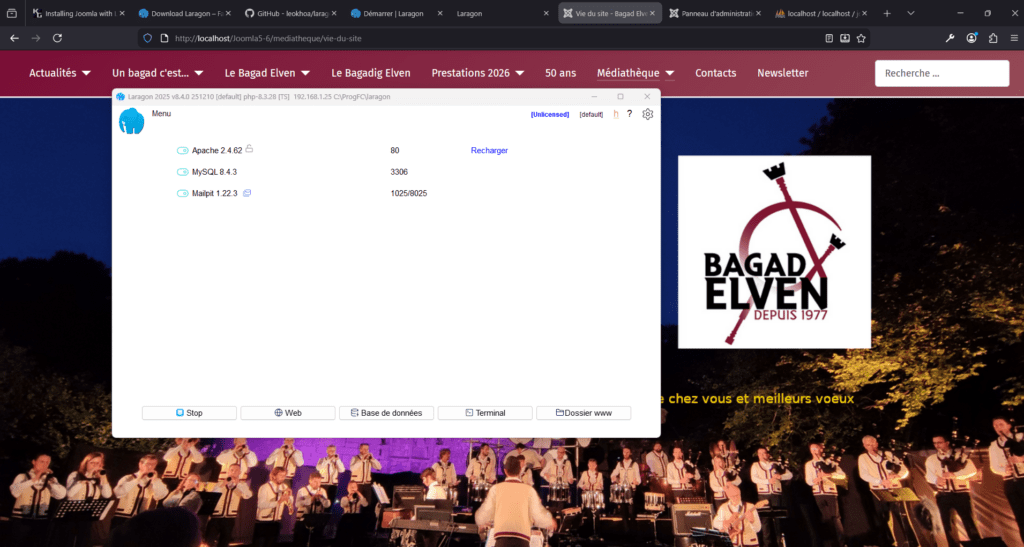Open a new browser tab

(887, 13)
